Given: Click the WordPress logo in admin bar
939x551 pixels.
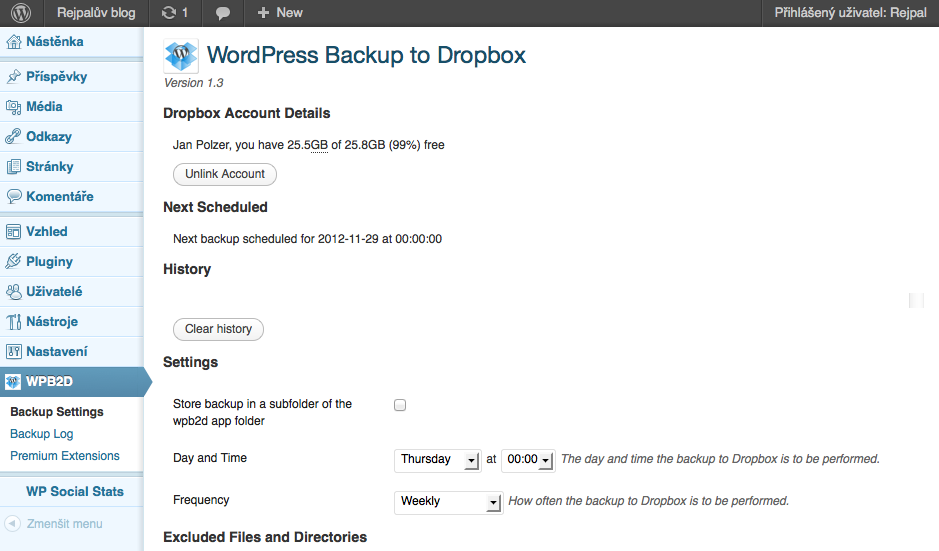Looking at the screenshot, I should click(21, 13).
